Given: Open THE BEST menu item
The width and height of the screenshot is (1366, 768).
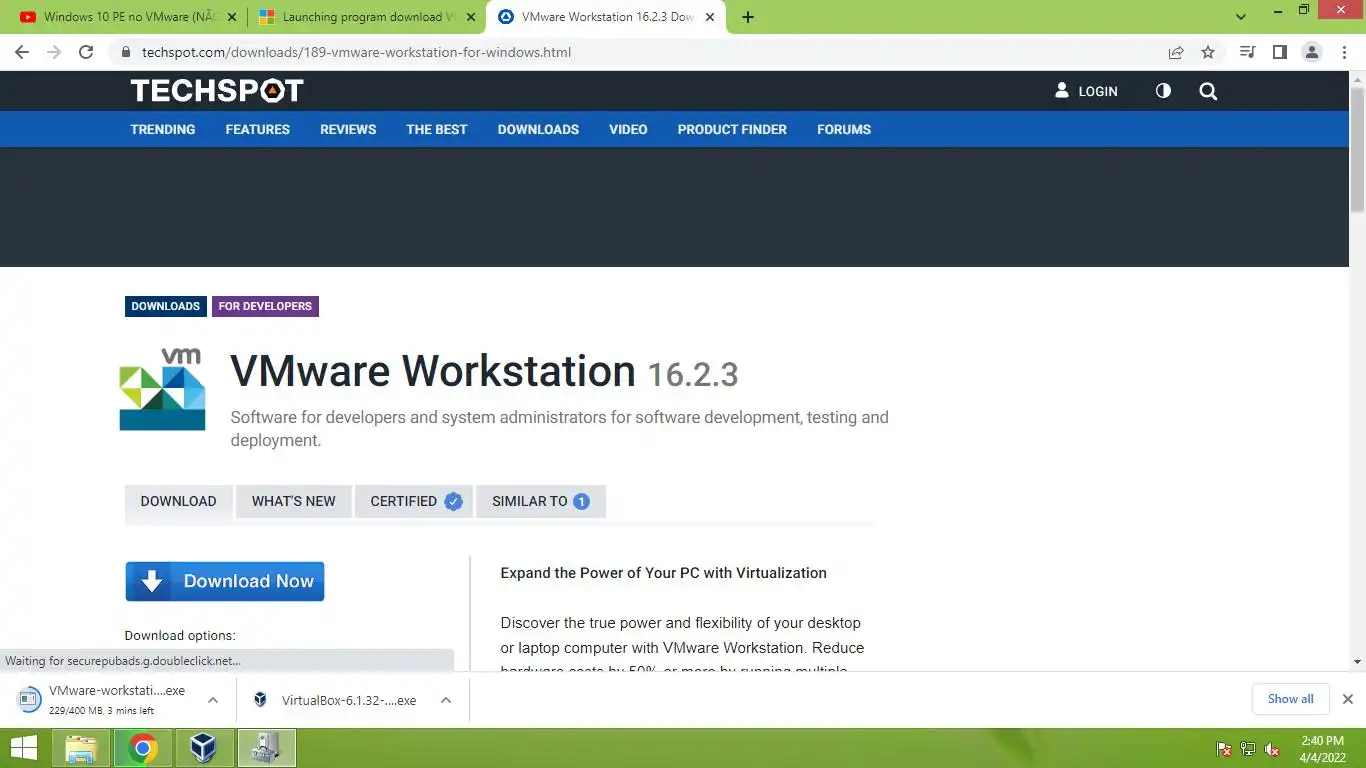Looking at the screenshot, I should pos(437,129).
